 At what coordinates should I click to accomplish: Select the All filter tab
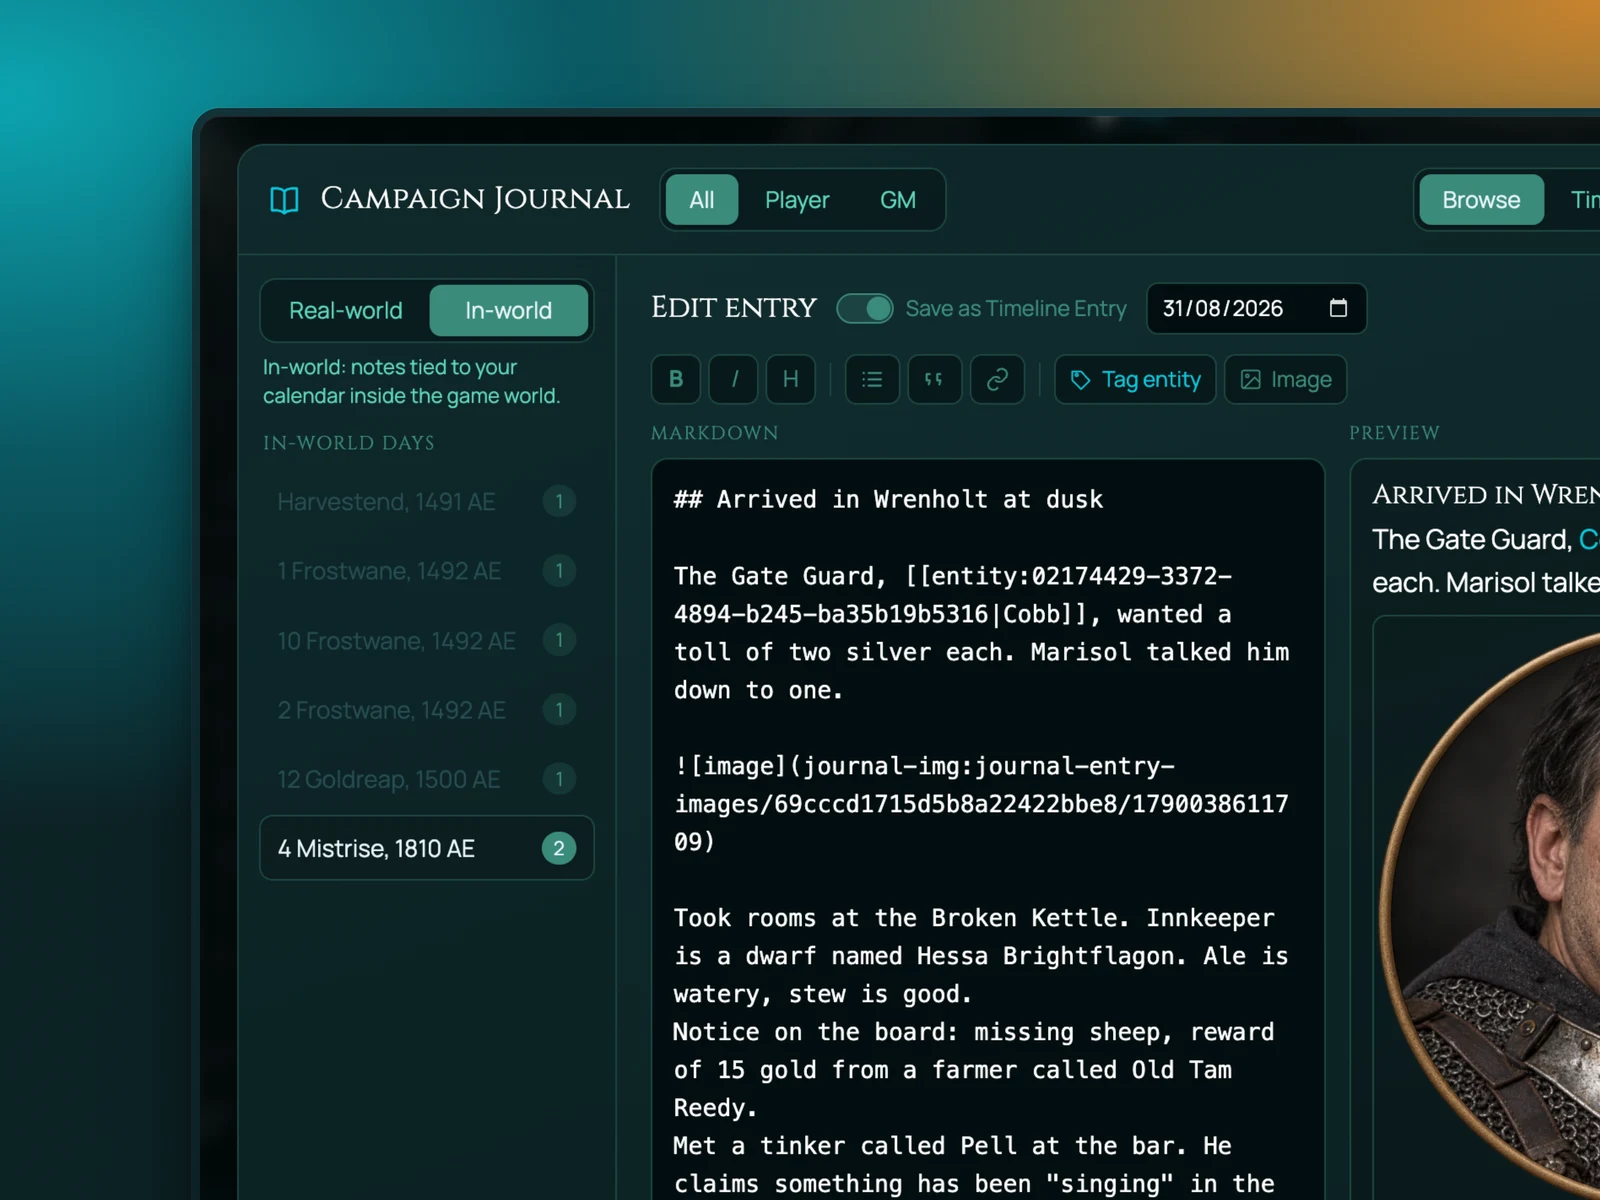point(702,200)
